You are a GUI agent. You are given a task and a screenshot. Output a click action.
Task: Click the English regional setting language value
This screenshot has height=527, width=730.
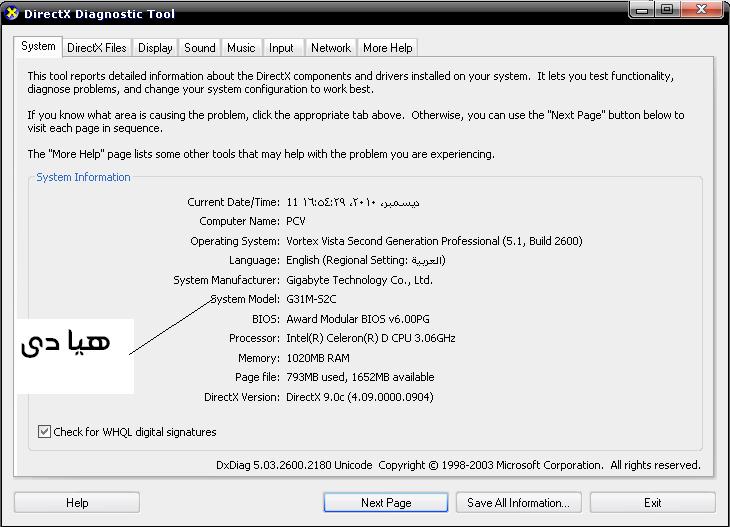click(x=365, y=260)
